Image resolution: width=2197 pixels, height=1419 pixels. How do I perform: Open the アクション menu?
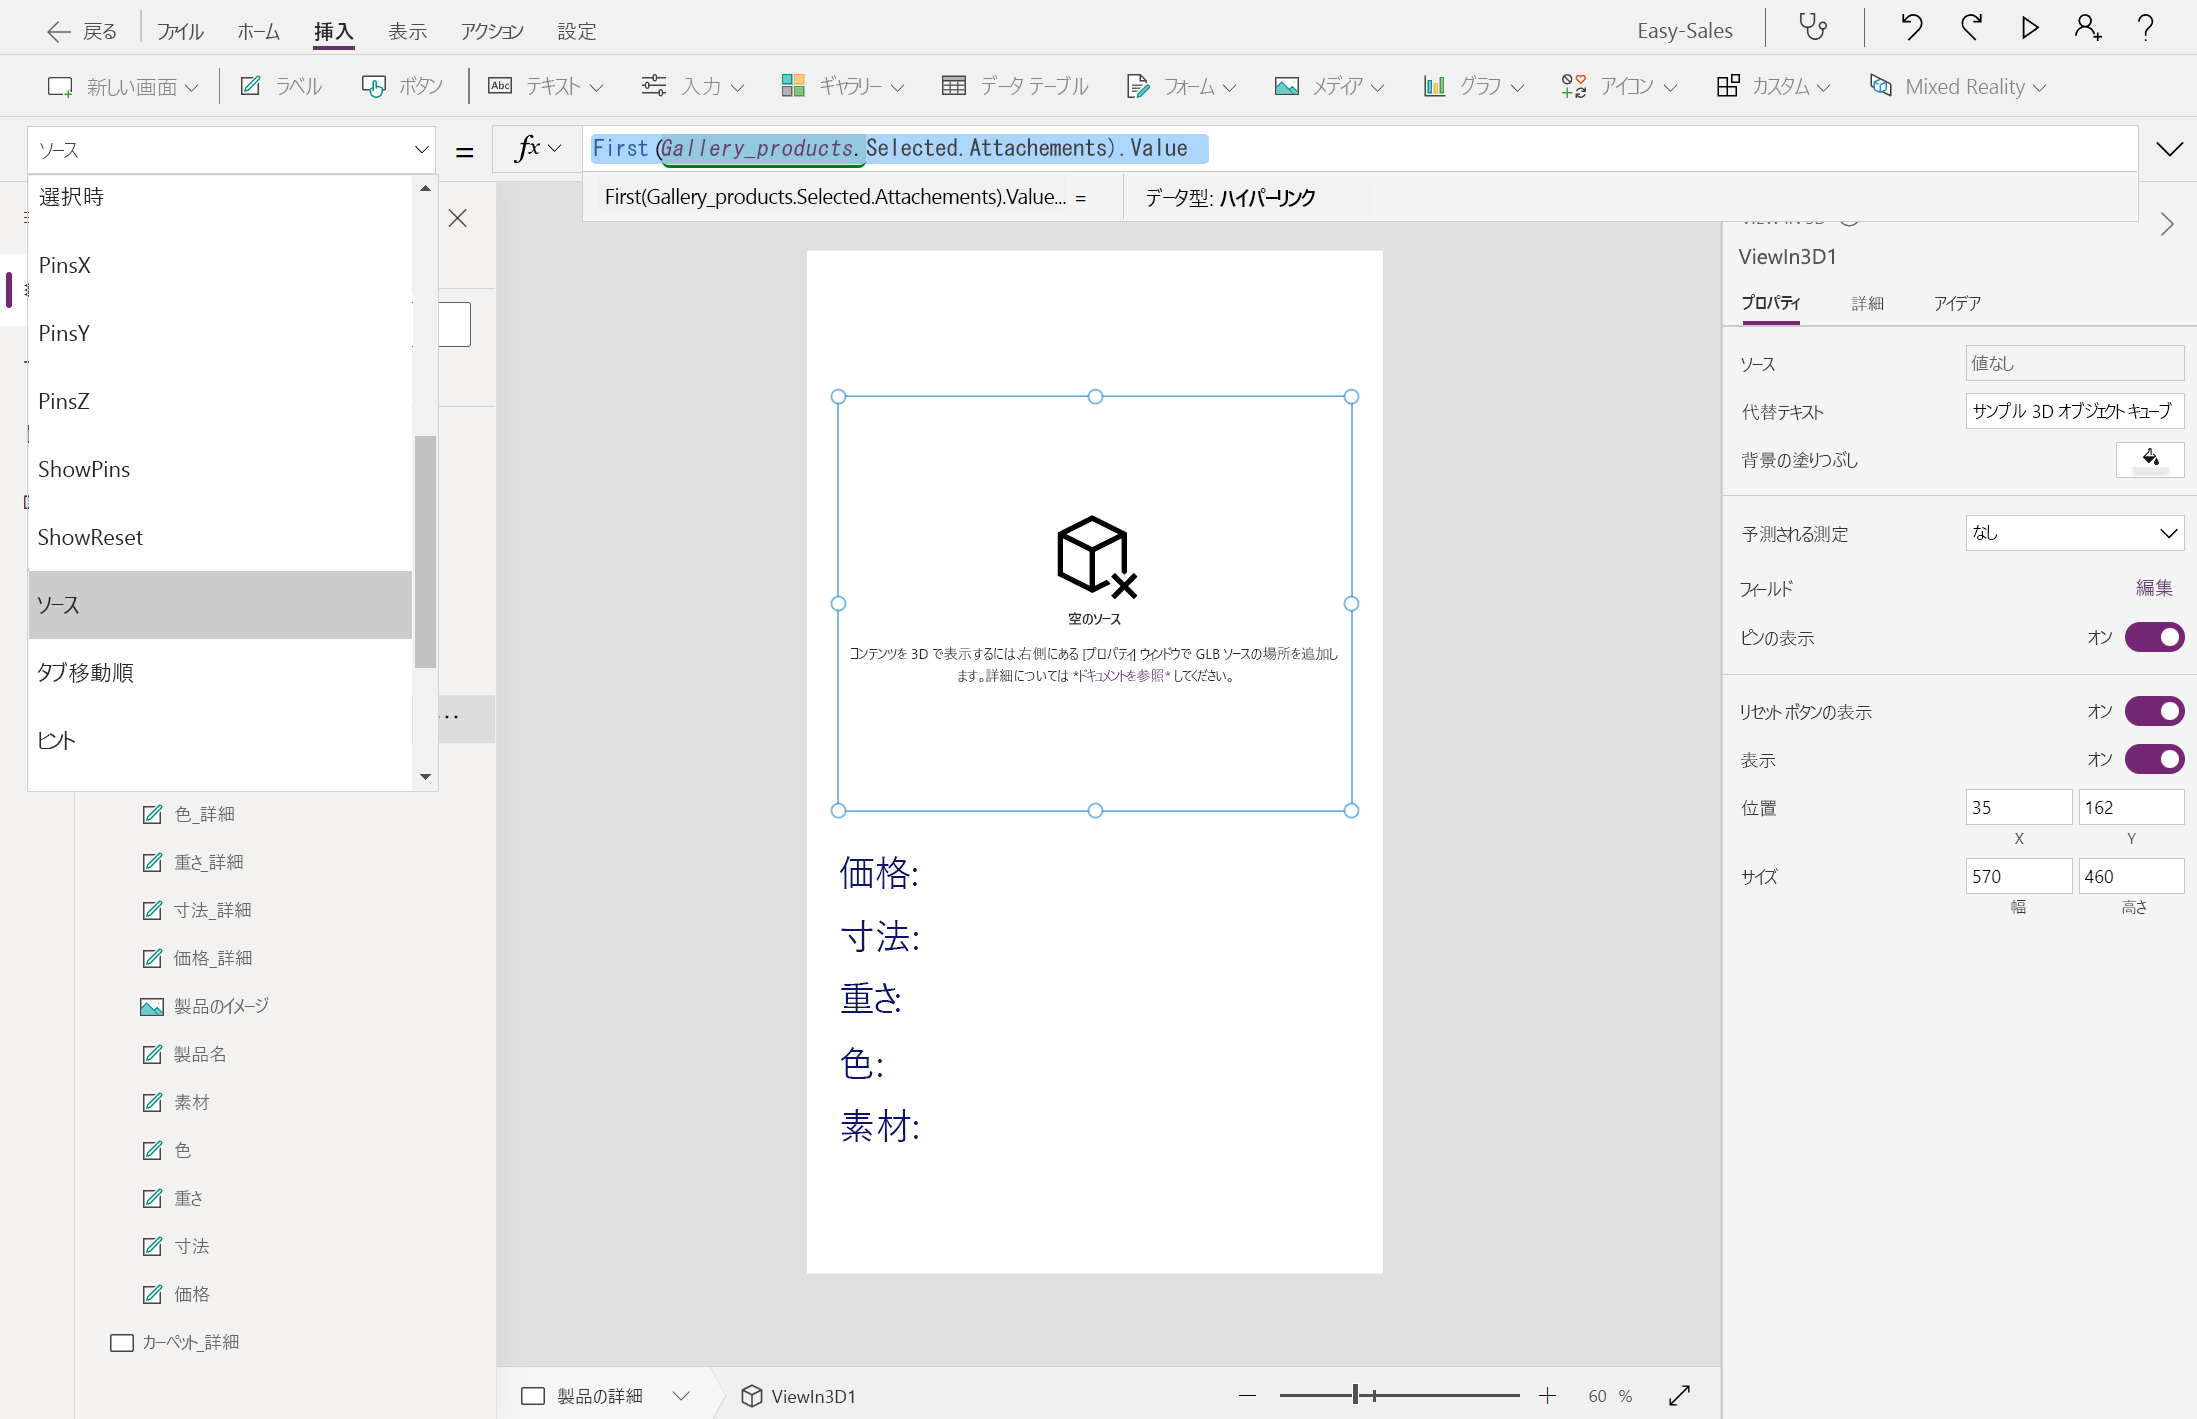491,30
